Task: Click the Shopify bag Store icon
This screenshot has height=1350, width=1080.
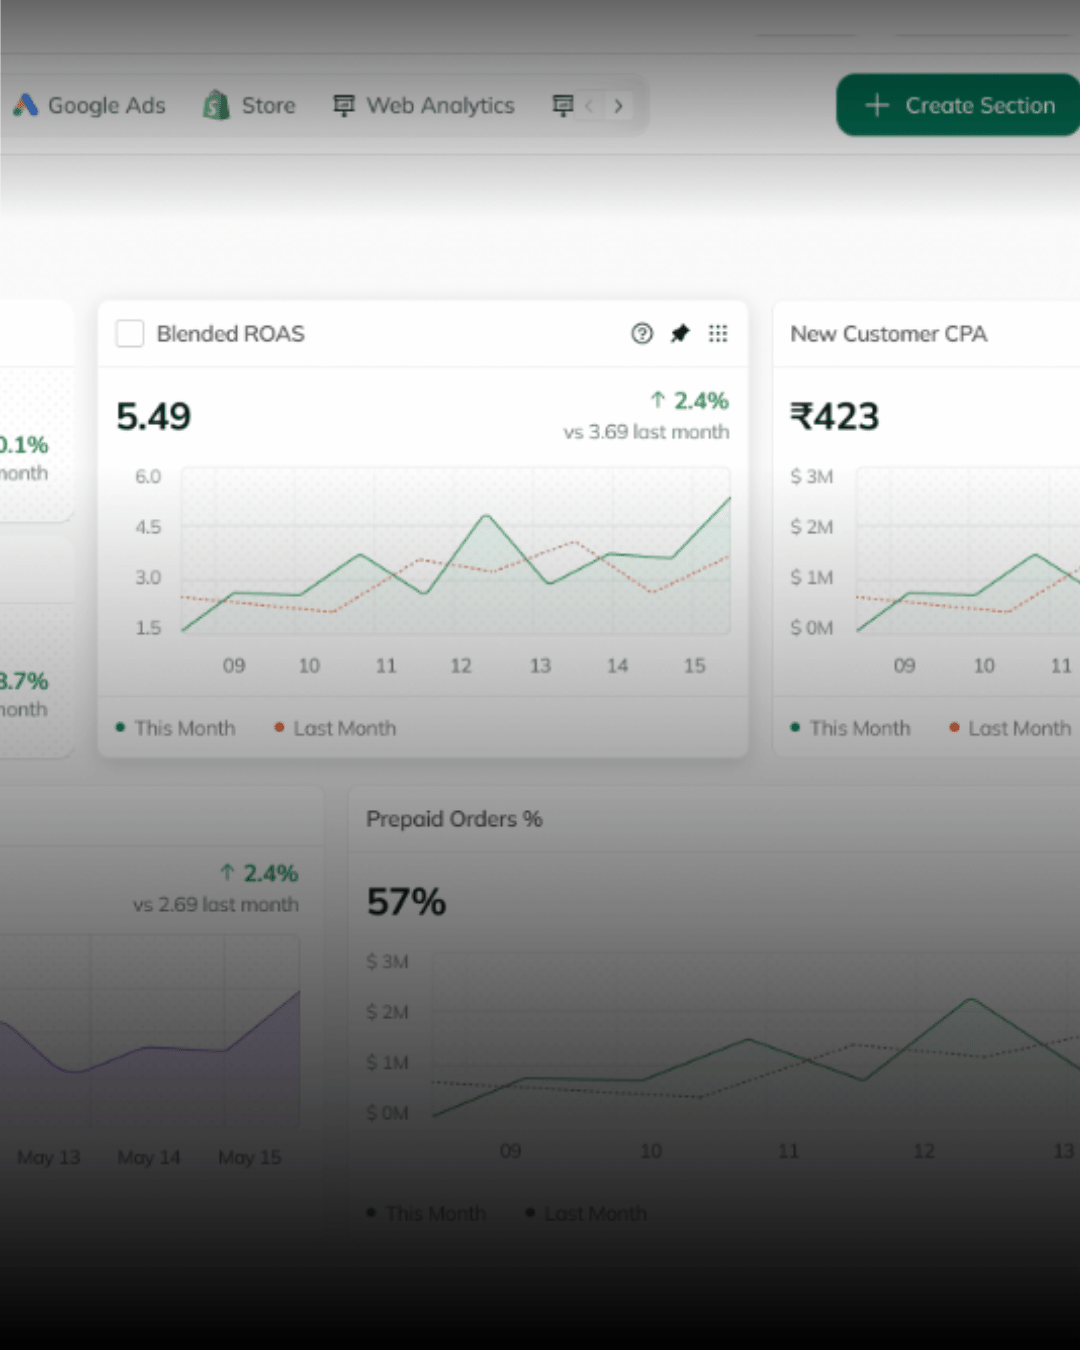Action: [216, 105]
